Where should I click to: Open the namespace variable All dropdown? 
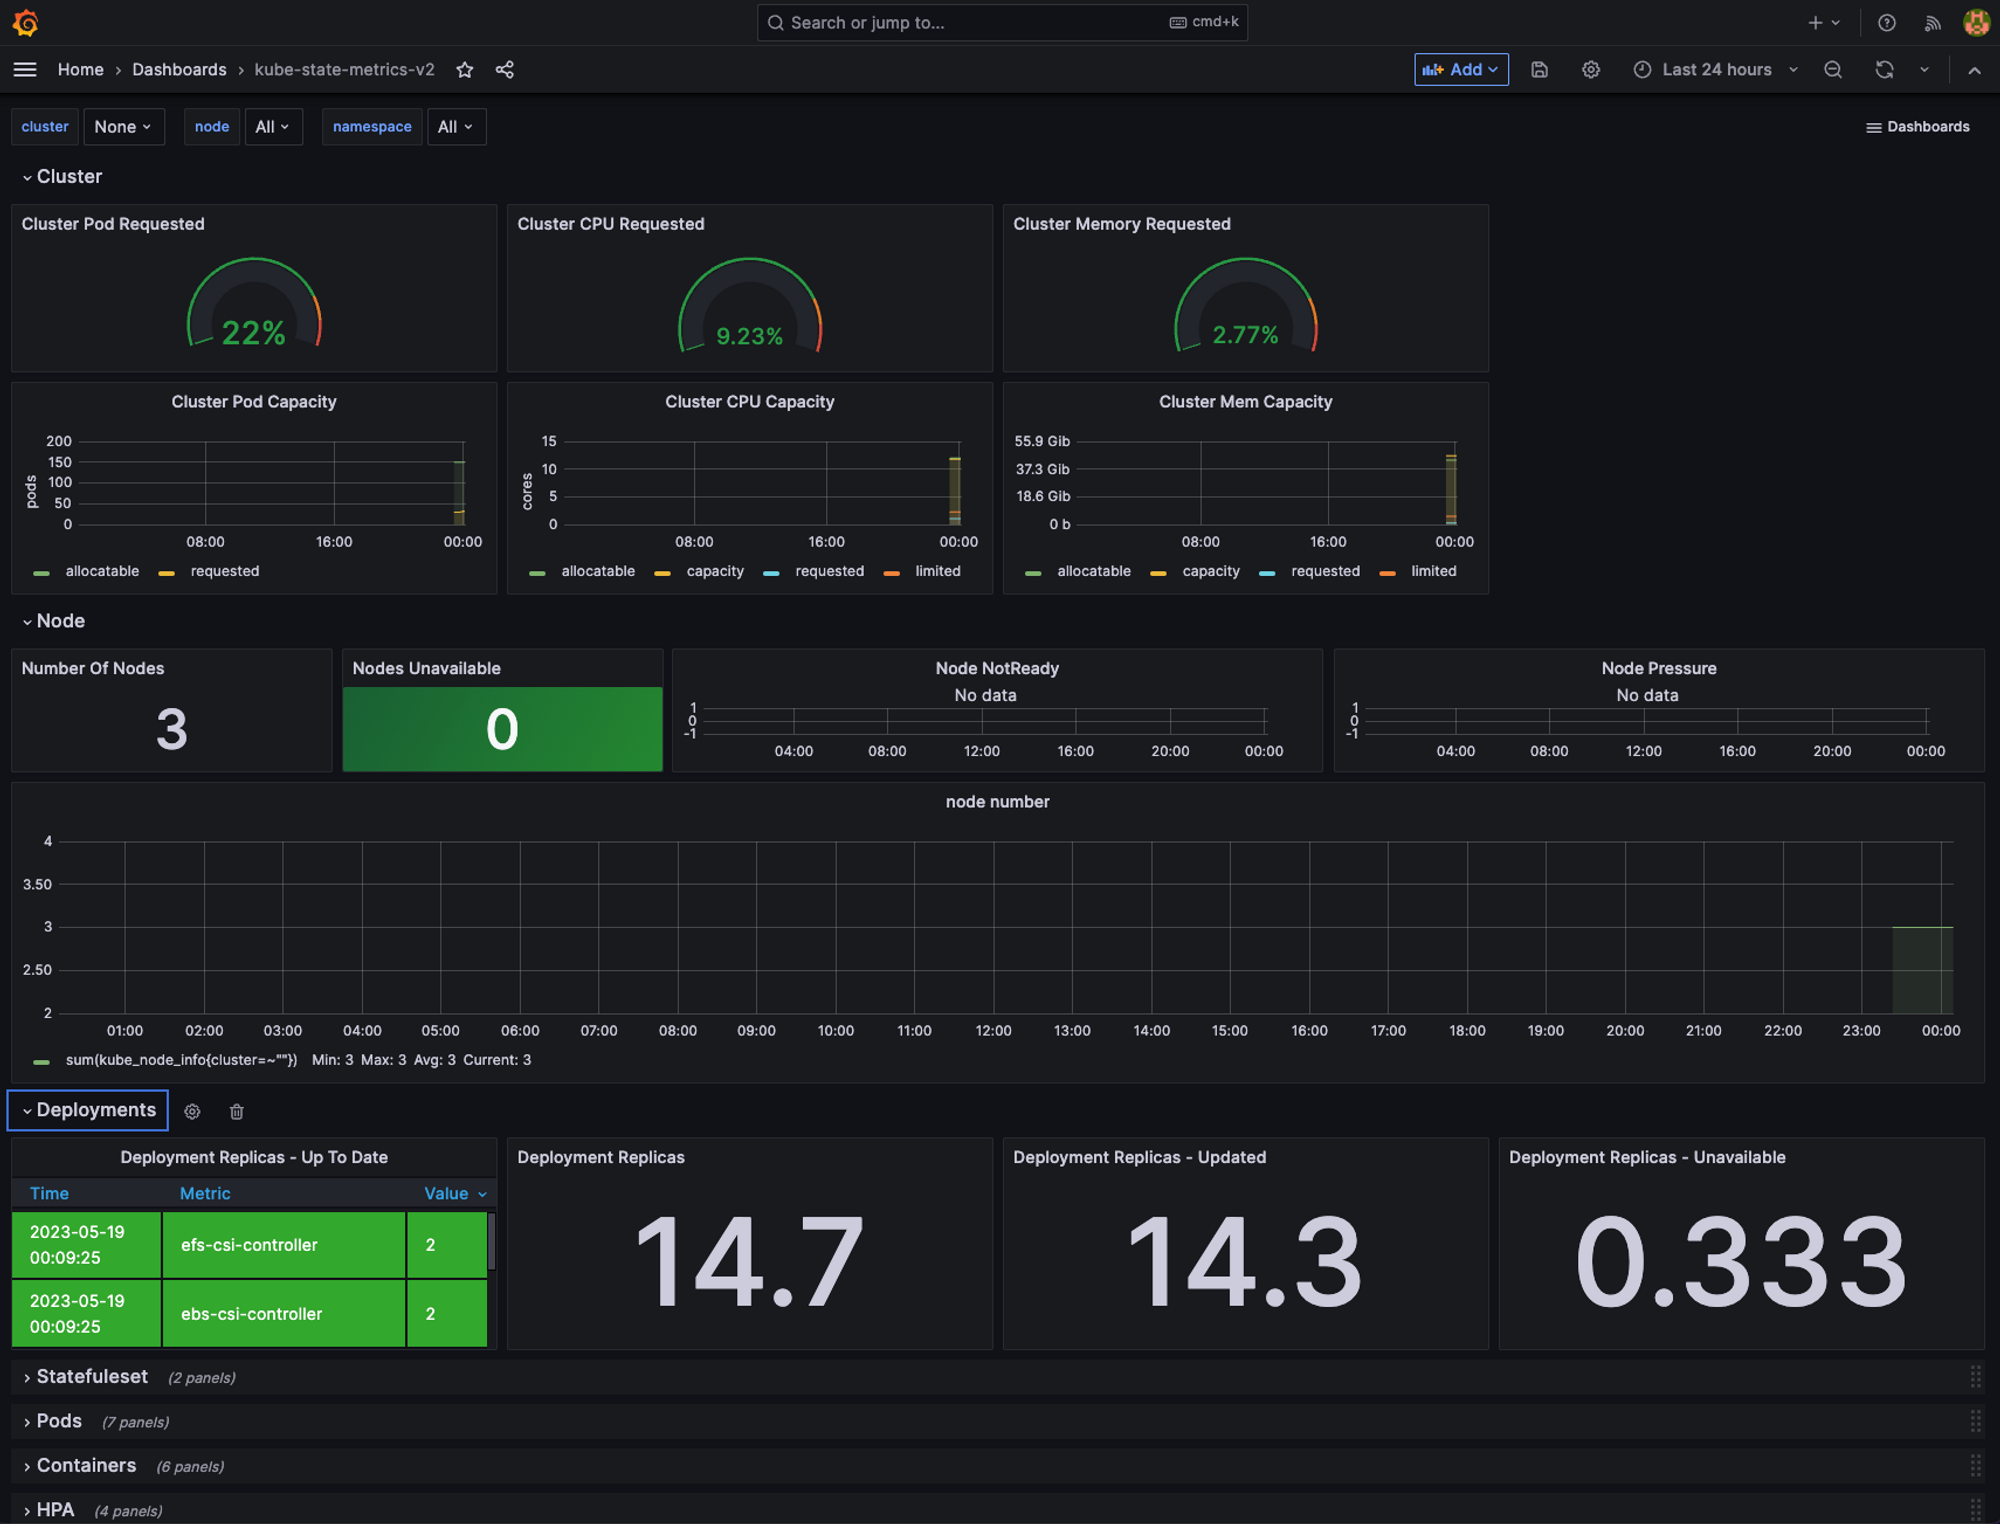pos(455,127)
